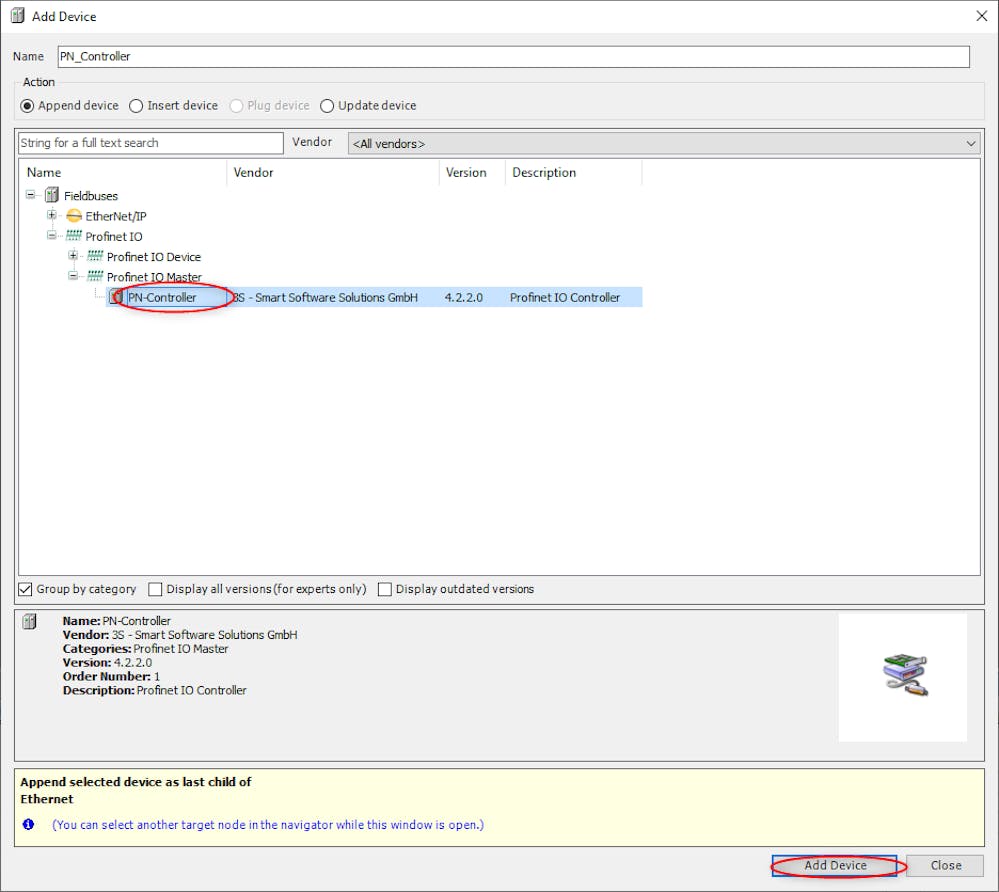
Task: Click the full text search box
Action: [x=151, y=143]
